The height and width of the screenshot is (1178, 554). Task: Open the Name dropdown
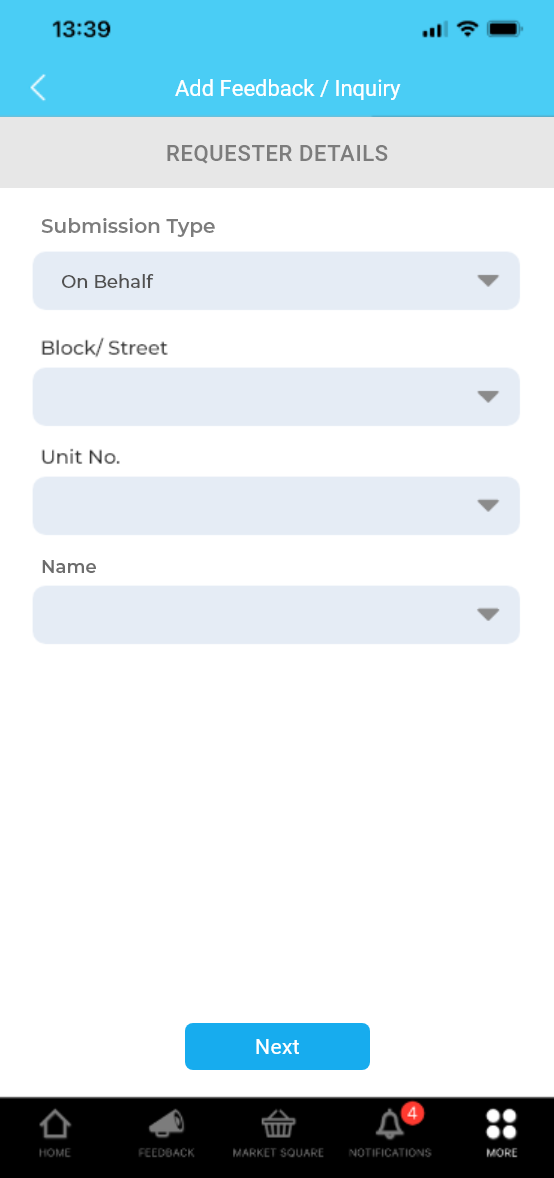coord(276,615)
